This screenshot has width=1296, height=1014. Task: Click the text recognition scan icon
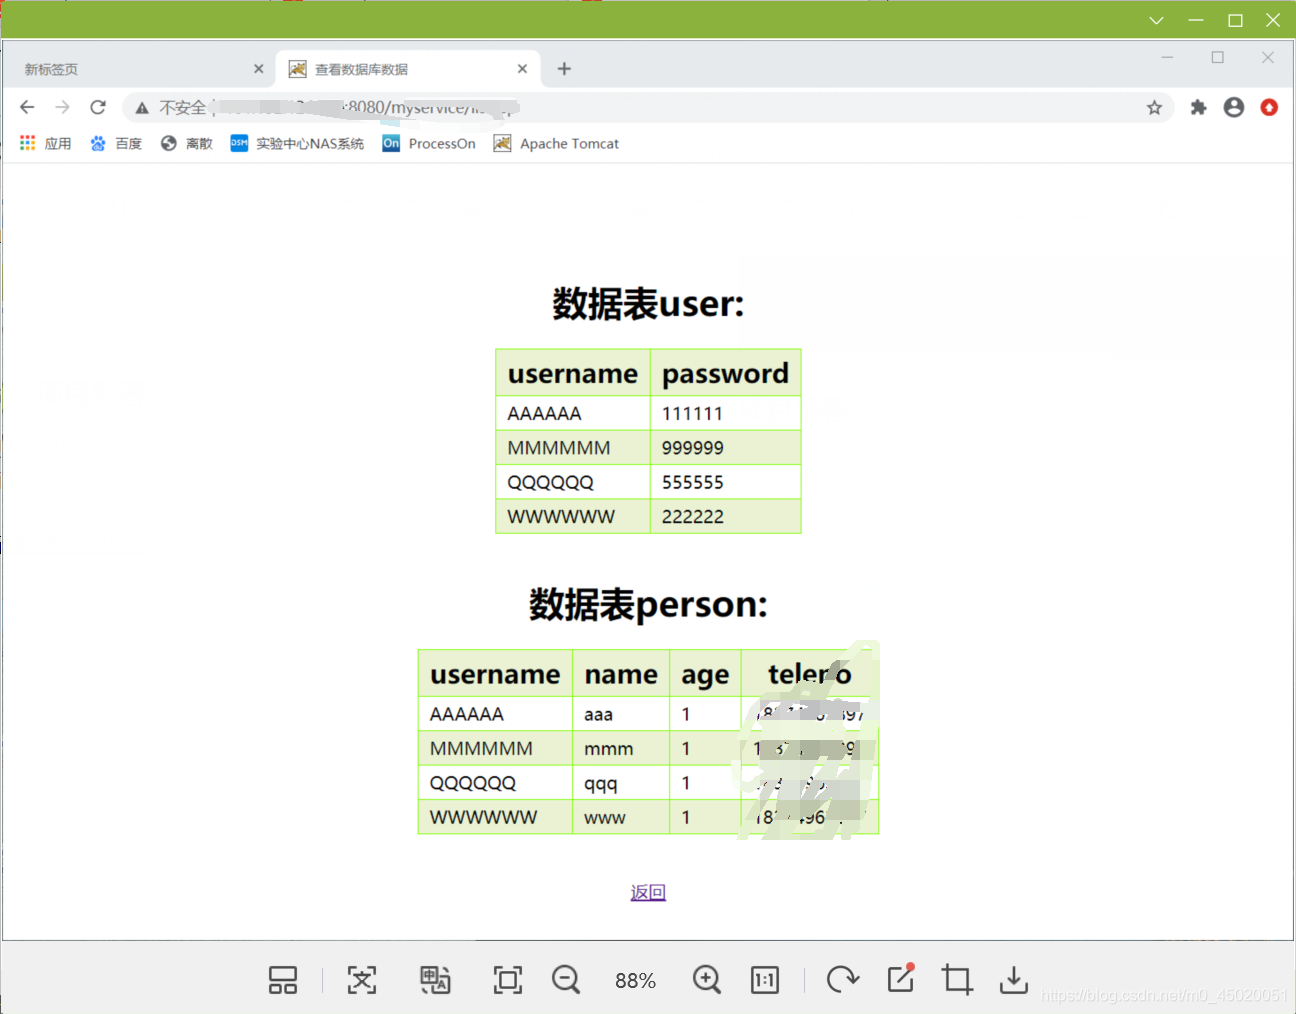coord(362,980)
